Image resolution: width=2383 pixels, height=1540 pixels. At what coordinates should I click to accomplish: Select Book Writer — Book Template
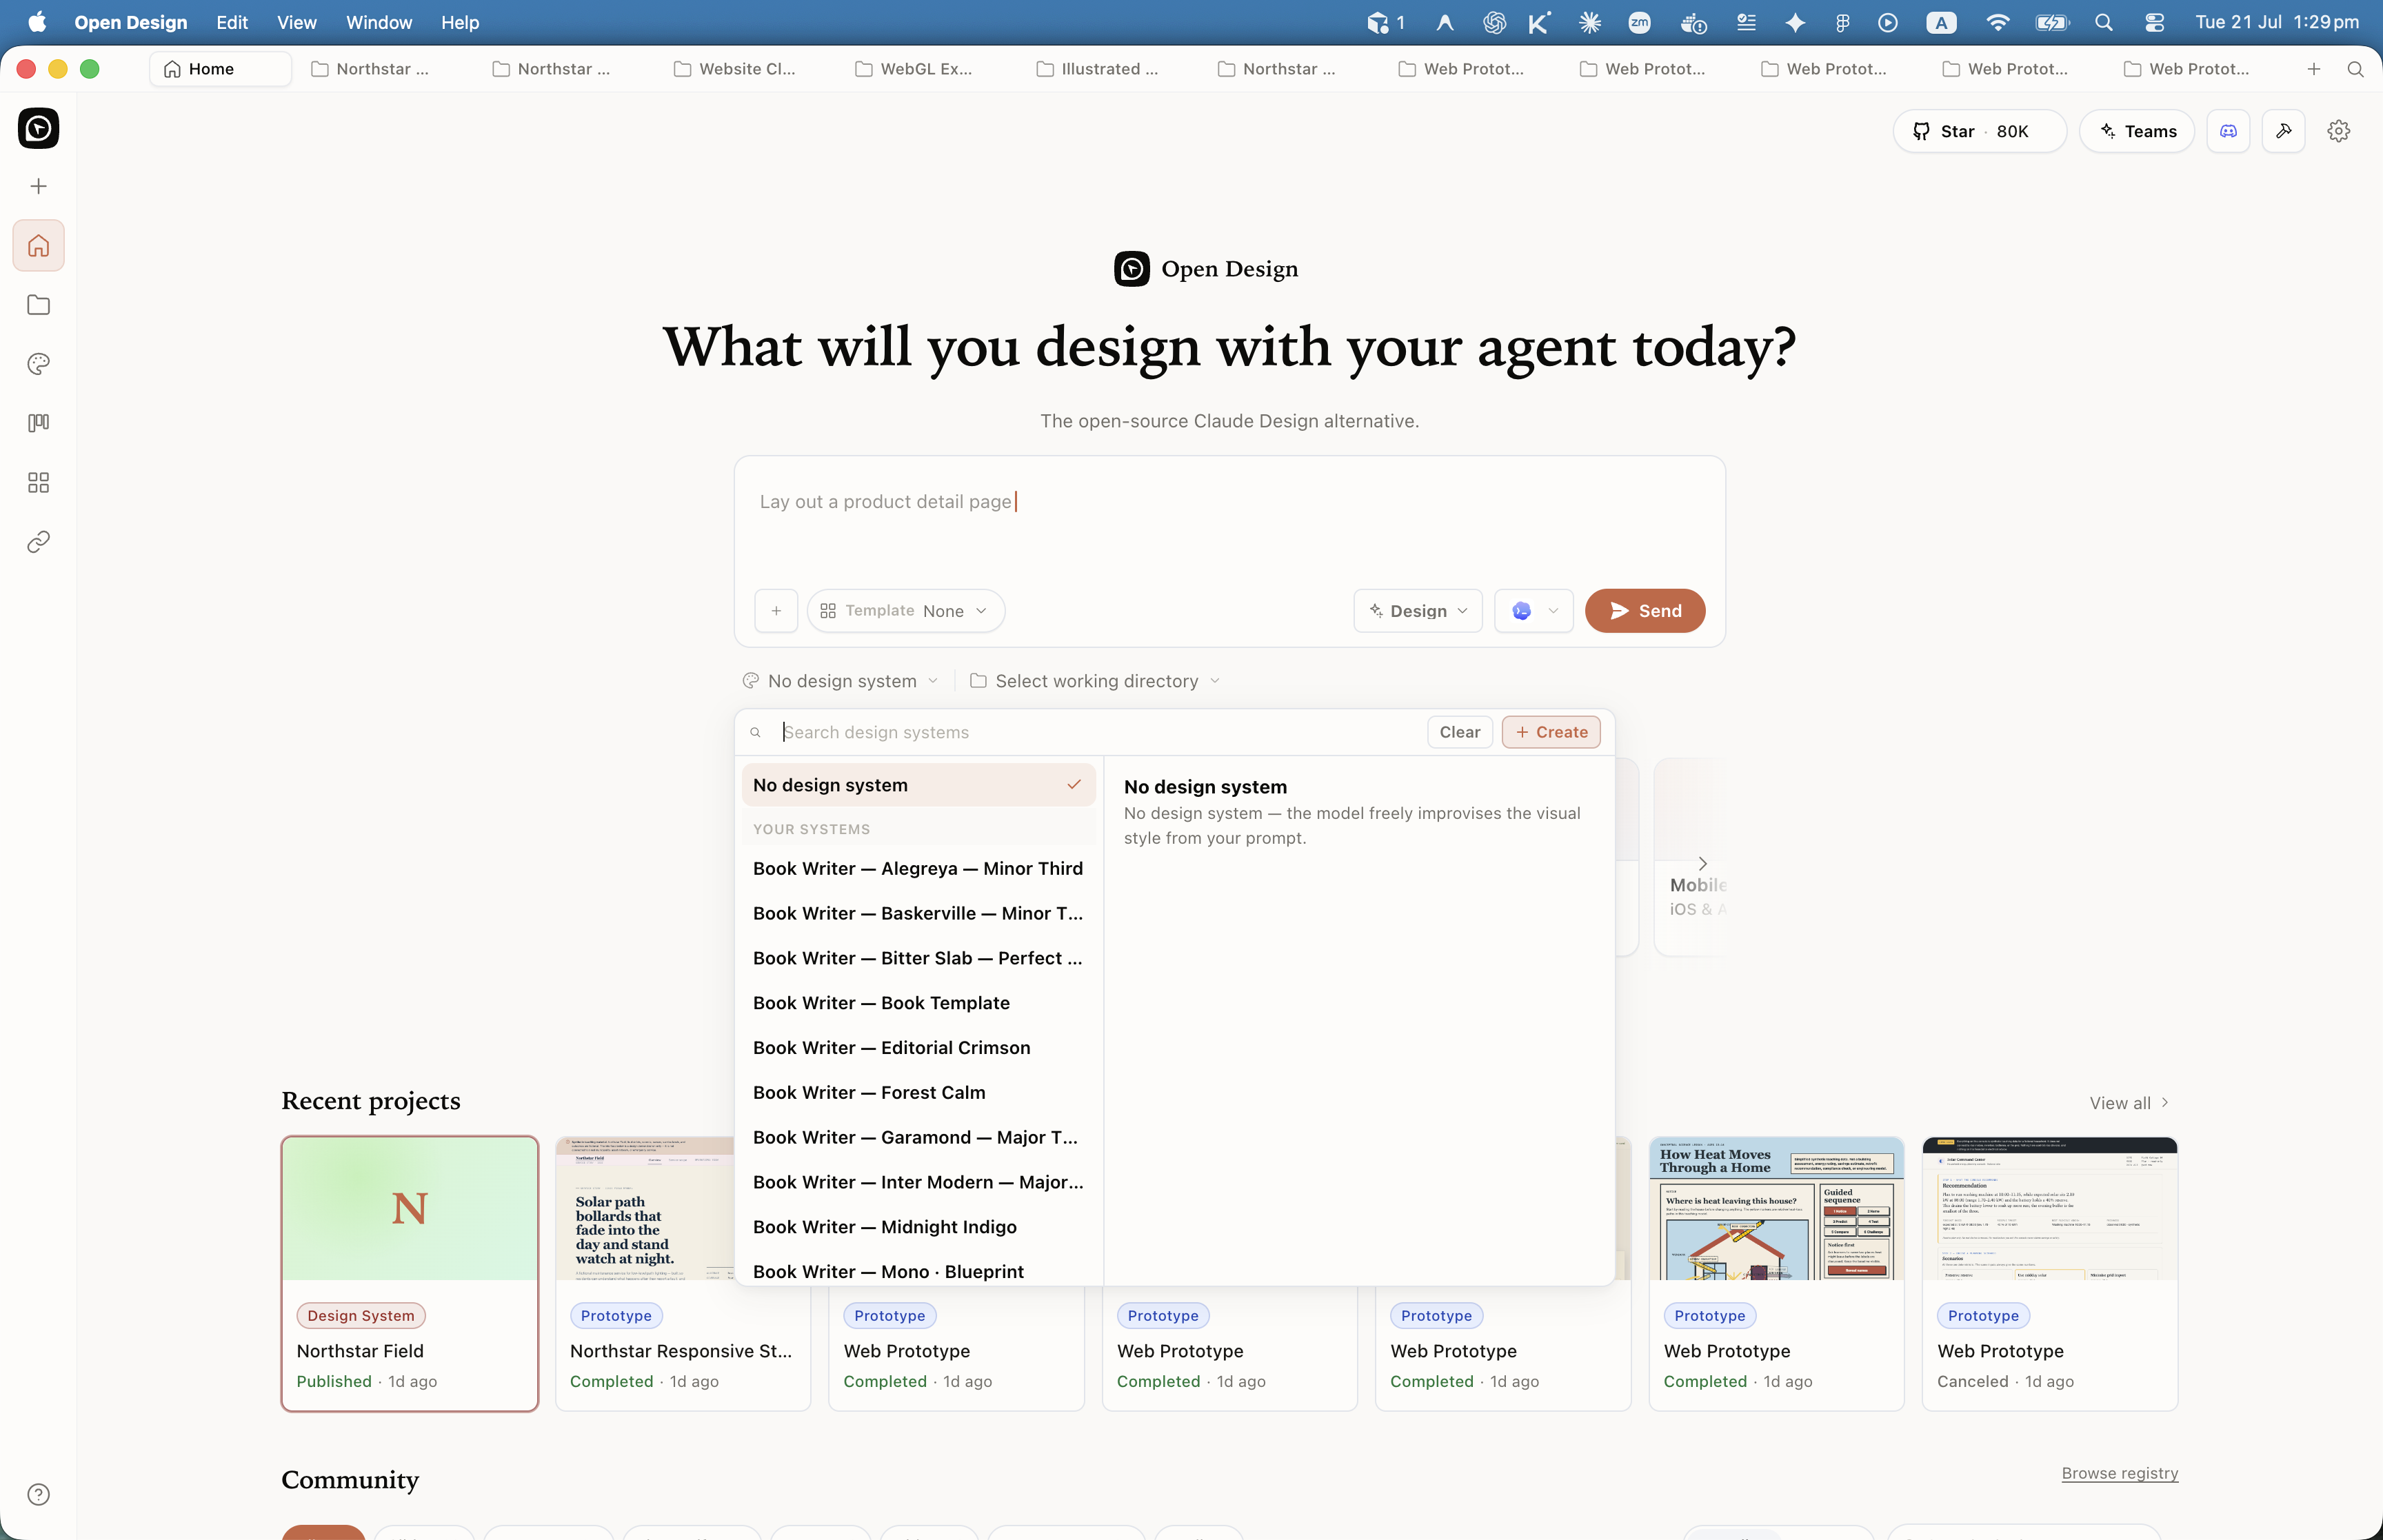click(918, 1004)
